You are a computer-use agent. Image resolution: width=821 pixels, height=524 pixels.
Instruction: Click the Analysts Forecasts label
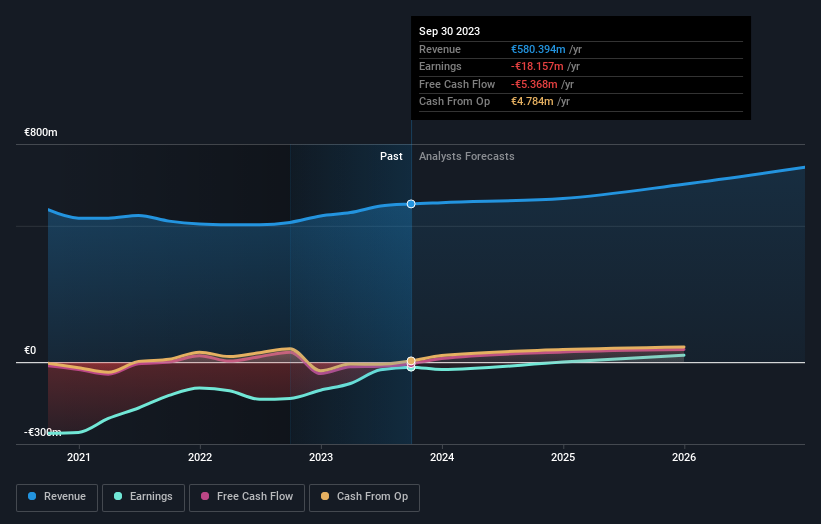click(x=467, y=157)
